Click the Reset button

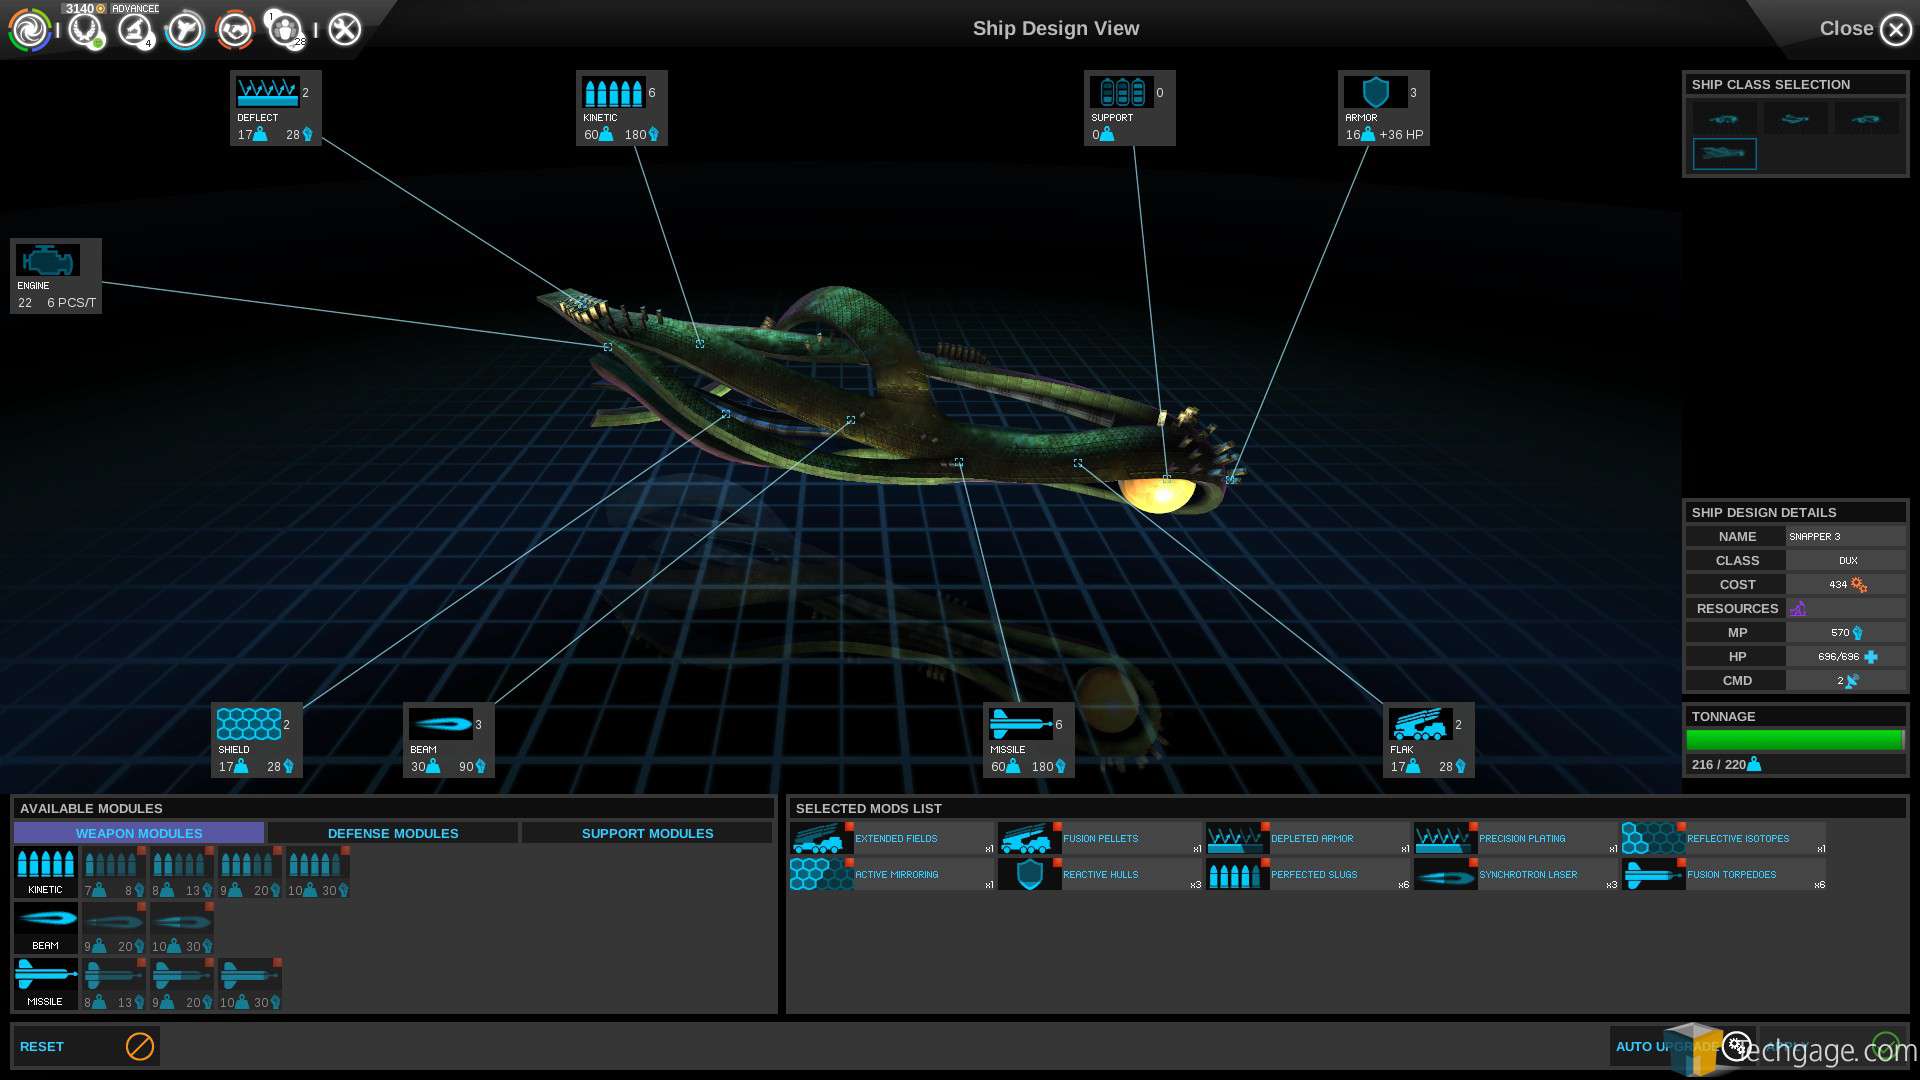(86, 1046)
